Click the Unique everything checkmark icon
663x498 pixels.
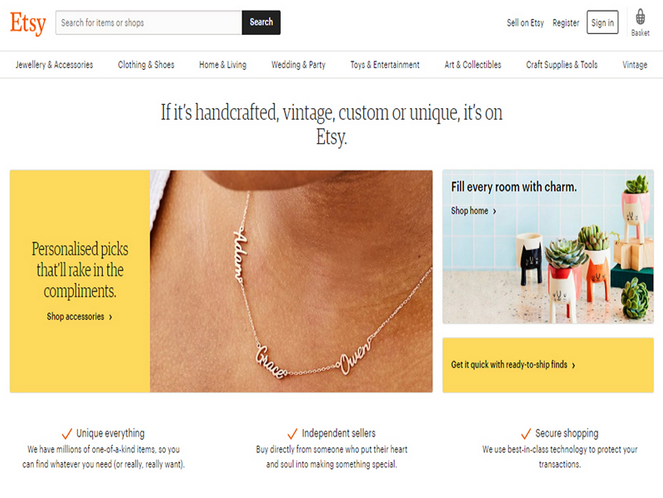[67, 434]
